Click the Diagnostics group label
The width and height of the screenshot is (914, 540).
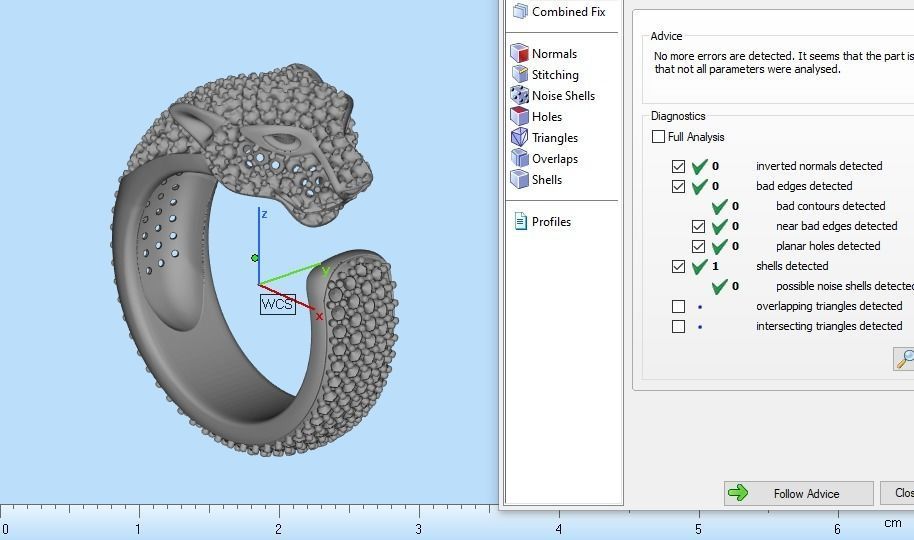(677, 115)
